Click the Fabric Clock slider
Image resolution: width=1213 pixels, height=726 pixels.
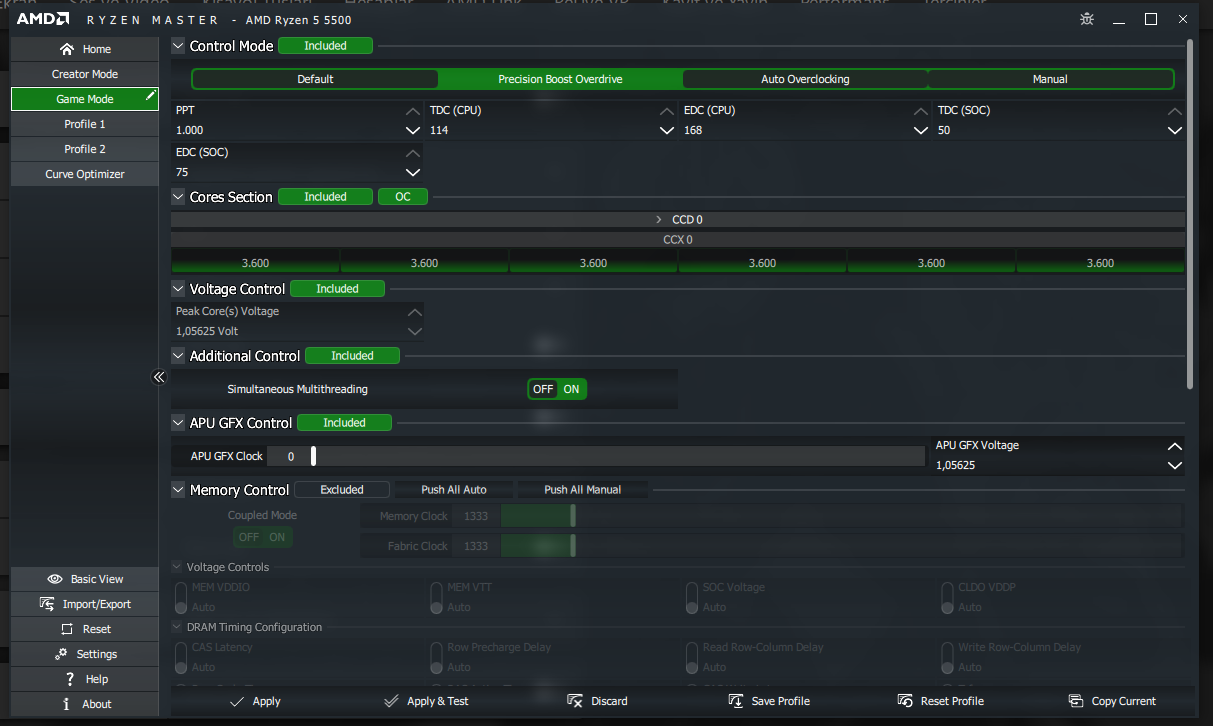click(842, 546)
